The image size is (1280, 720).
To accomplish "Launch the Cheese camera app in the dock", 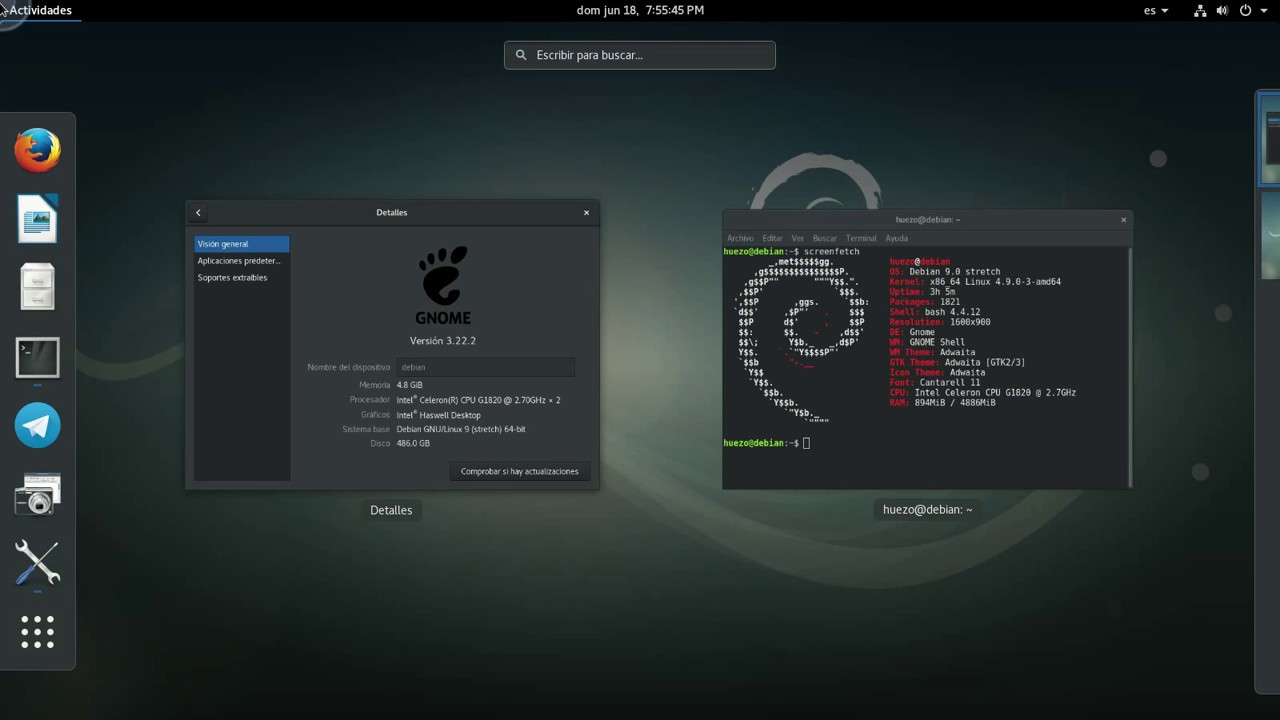I will click(x=37, y=493).
